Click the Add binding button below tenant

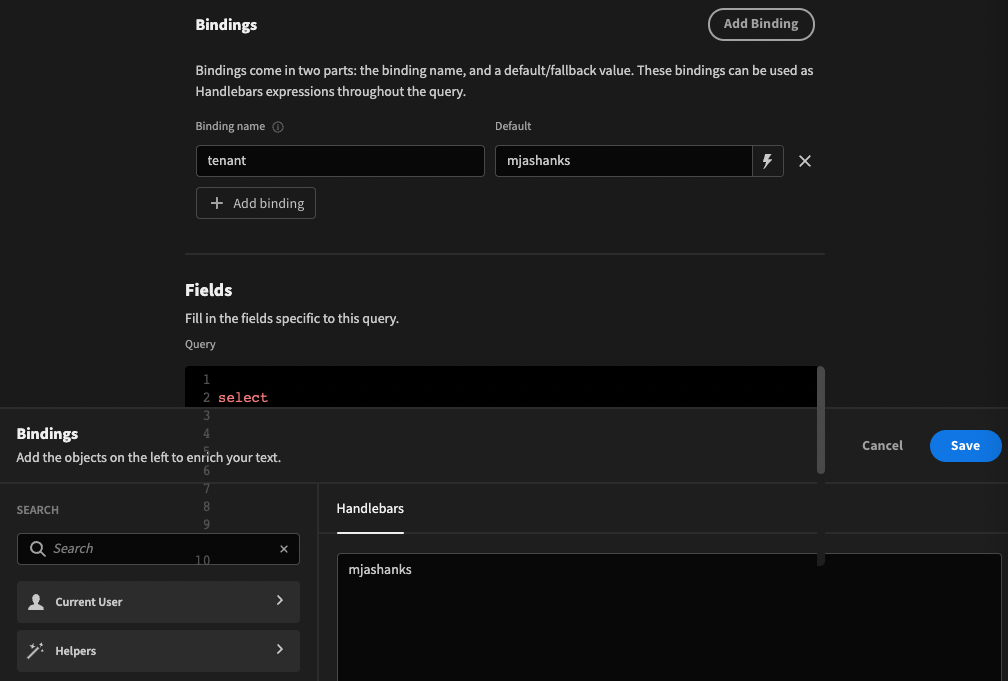tap(255, 202)
